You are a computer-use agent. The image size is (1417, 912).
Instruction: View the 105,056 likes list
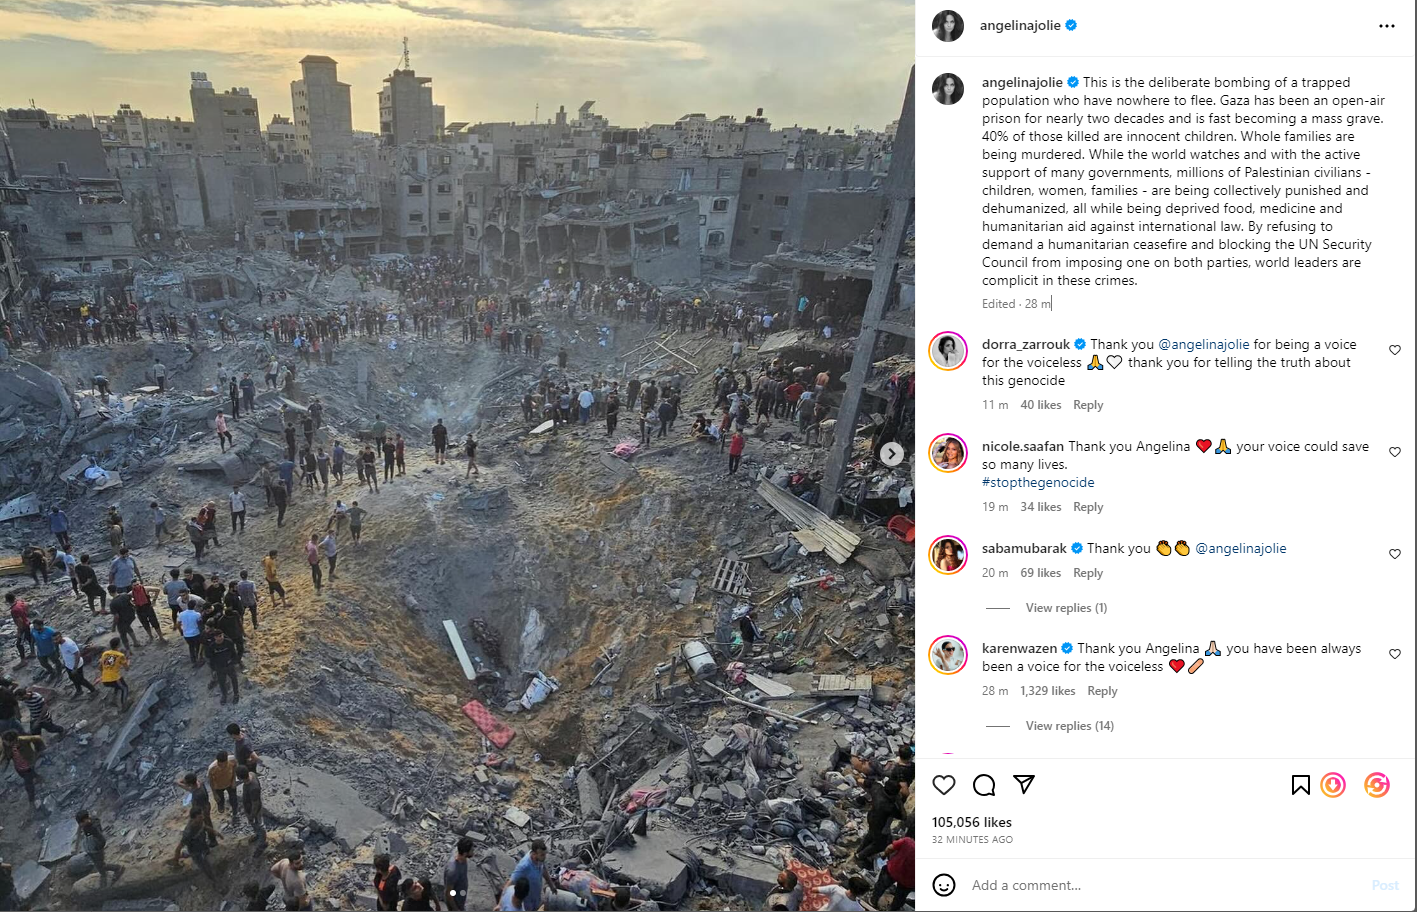(972, 822)
